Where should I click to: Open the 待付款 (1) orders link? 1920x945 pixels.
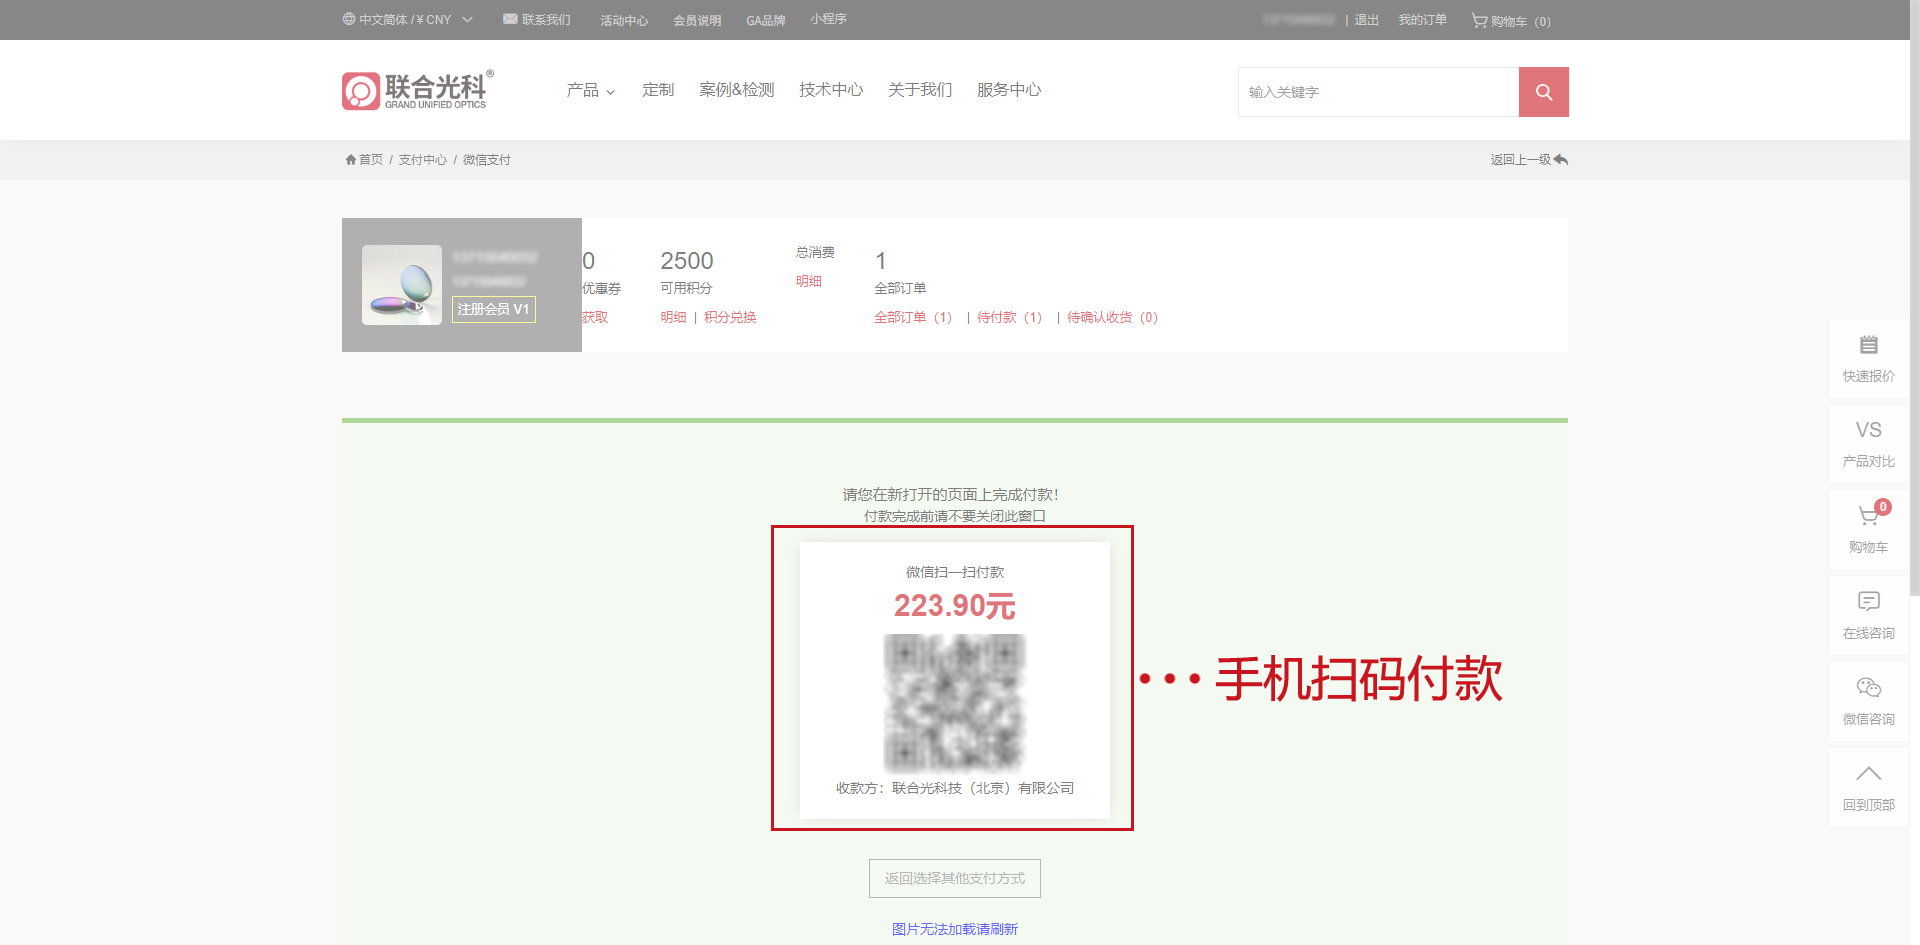click(1009, 317)
